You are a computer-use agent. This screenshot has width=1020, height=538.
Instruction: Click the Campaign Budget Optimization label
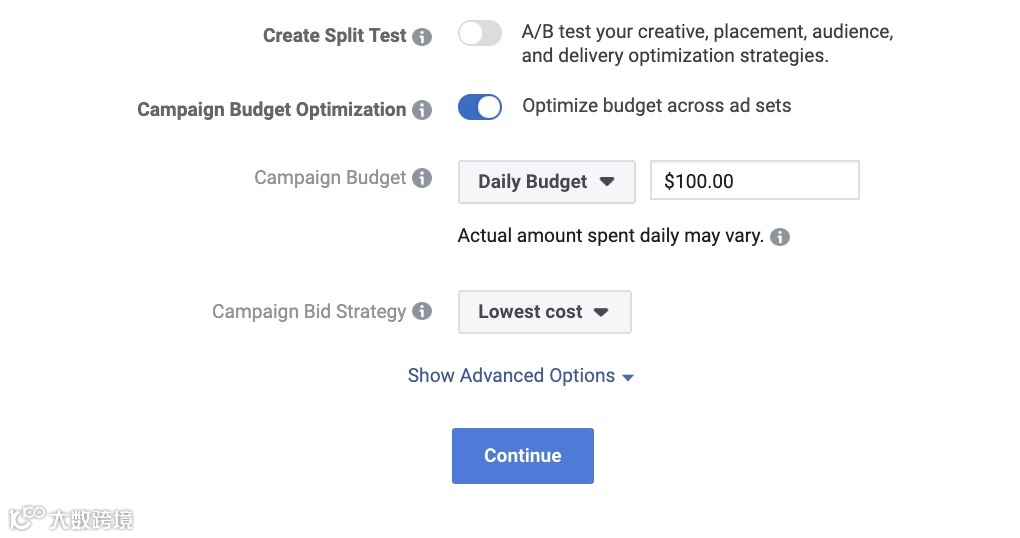pyautogui.click(x=271, y=110)
